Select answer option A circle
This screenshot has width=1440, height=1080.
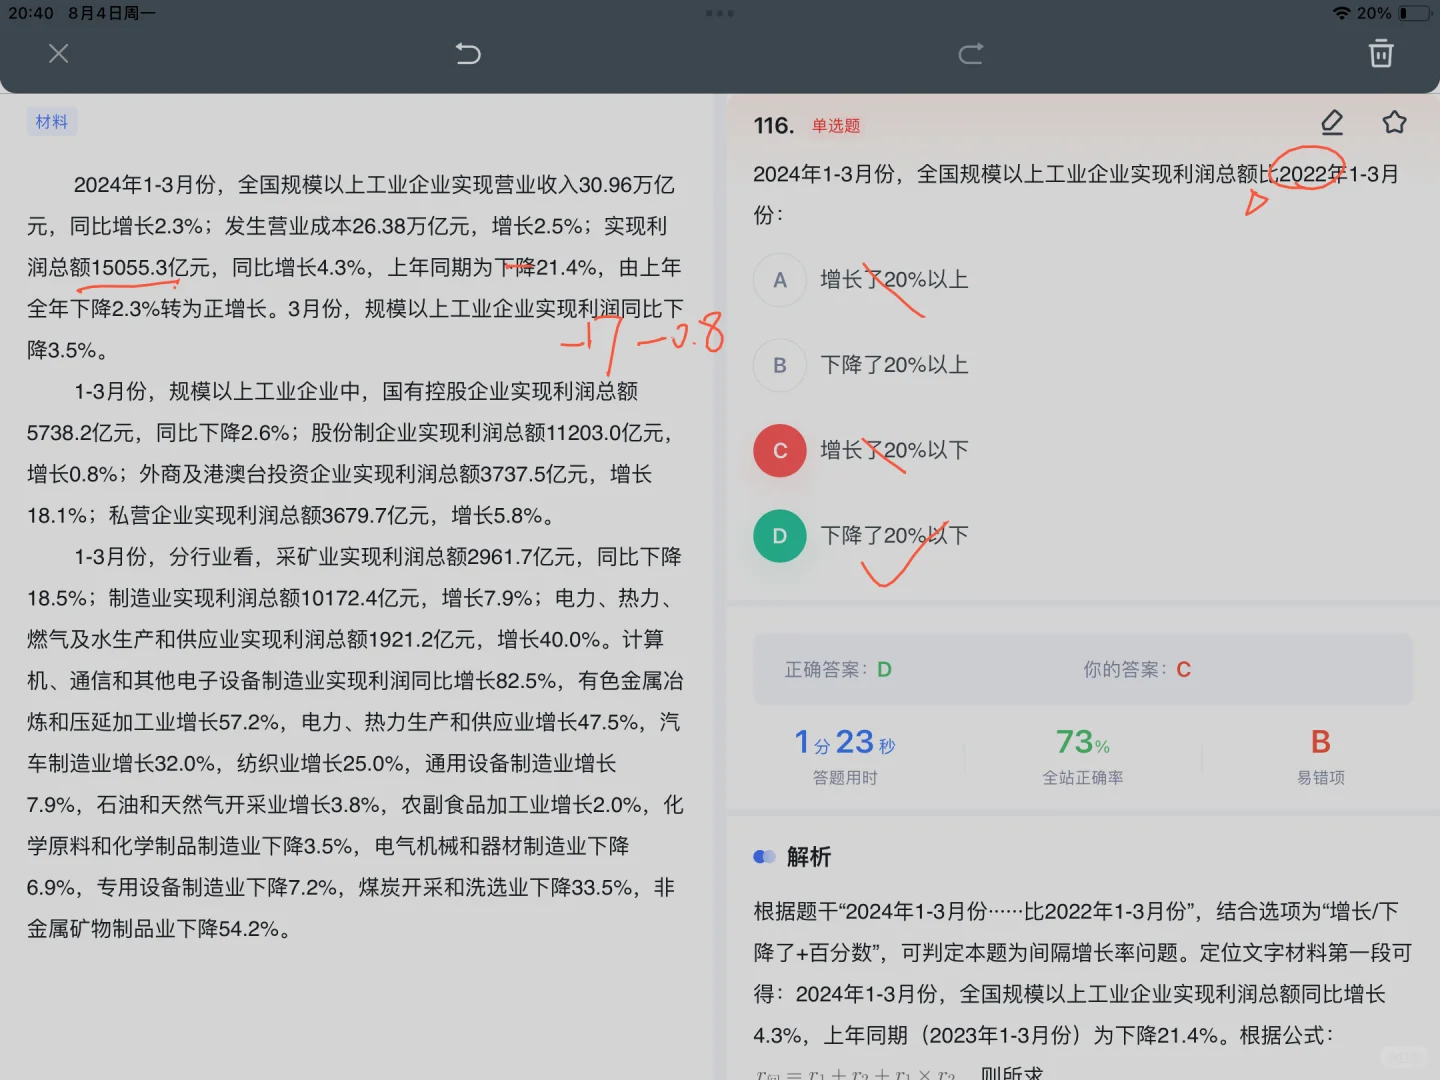coord(780,280)
